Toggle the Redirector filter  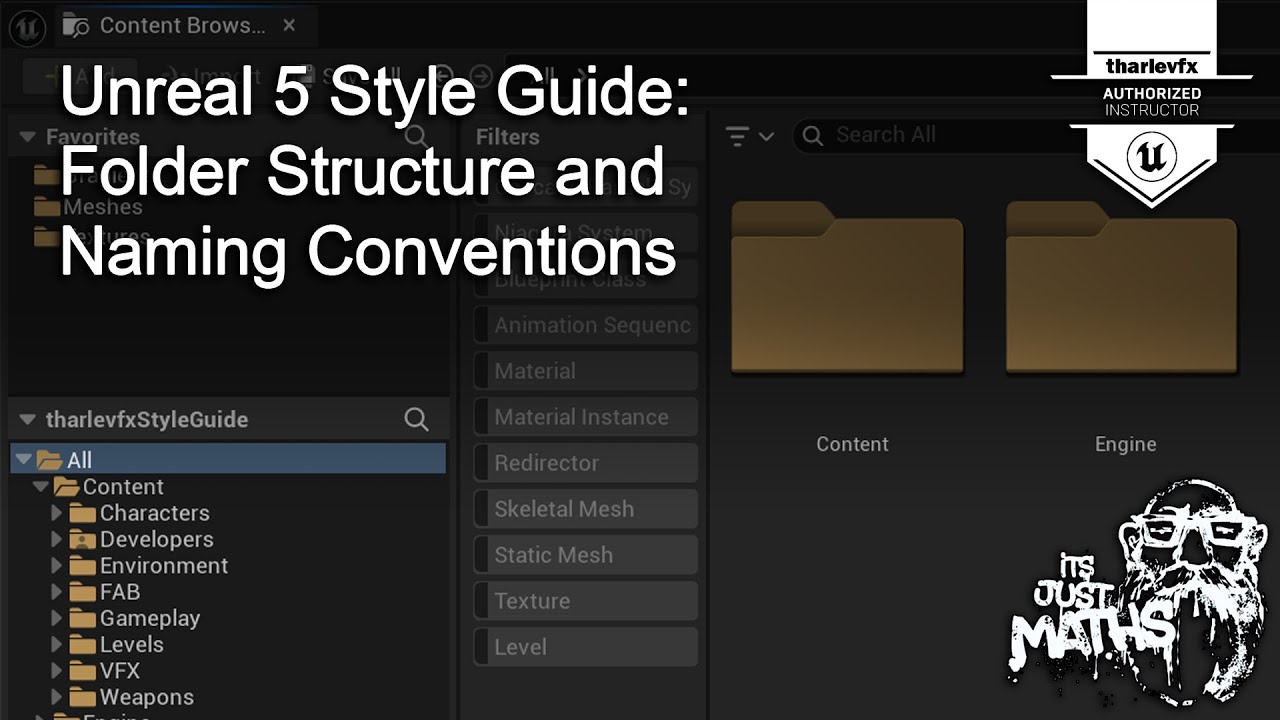click(x=585, y=463)
